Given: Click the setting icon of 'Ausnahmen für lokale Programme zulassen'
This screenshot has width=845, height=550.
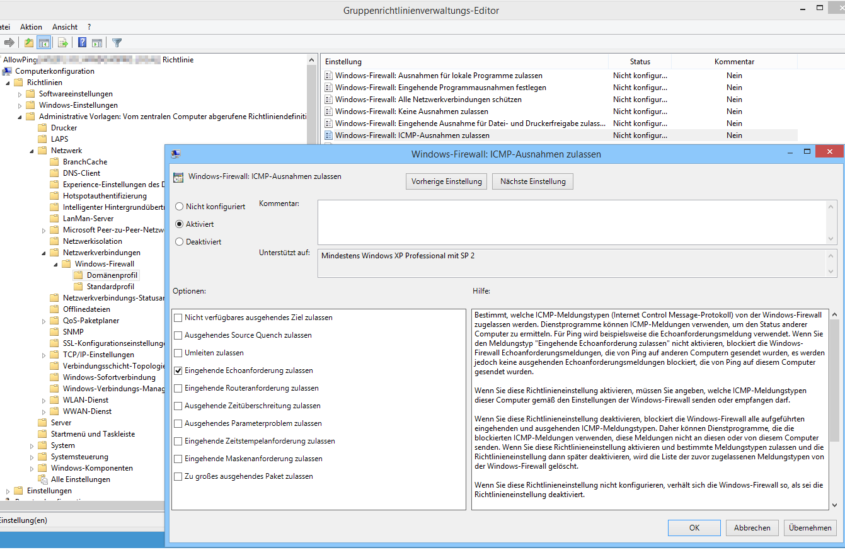Looking at the screenshot, I should [328, 75].
